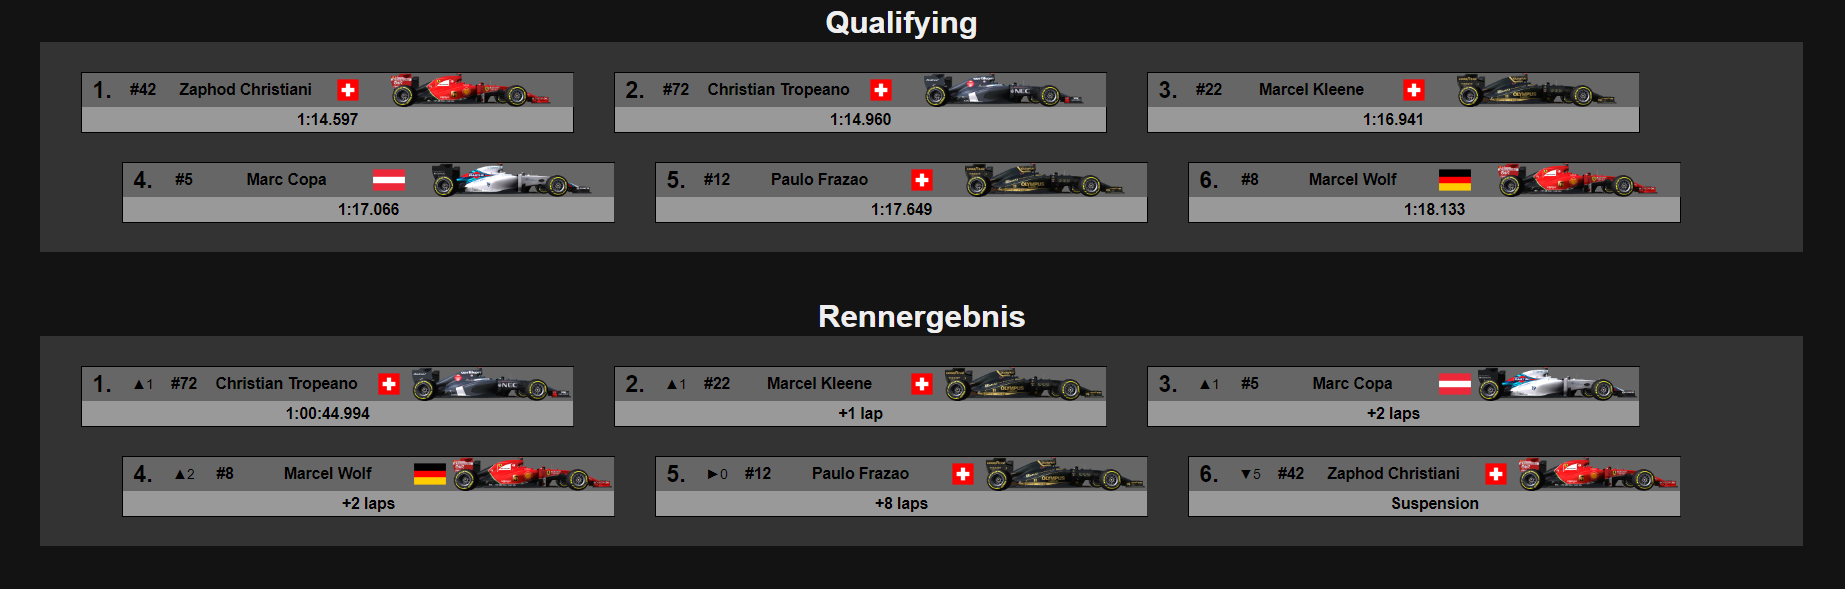Click the Swiss flag beside Paulo Frazao in race results
Screen dimensions: 1845x589
[x=963, y=474]
